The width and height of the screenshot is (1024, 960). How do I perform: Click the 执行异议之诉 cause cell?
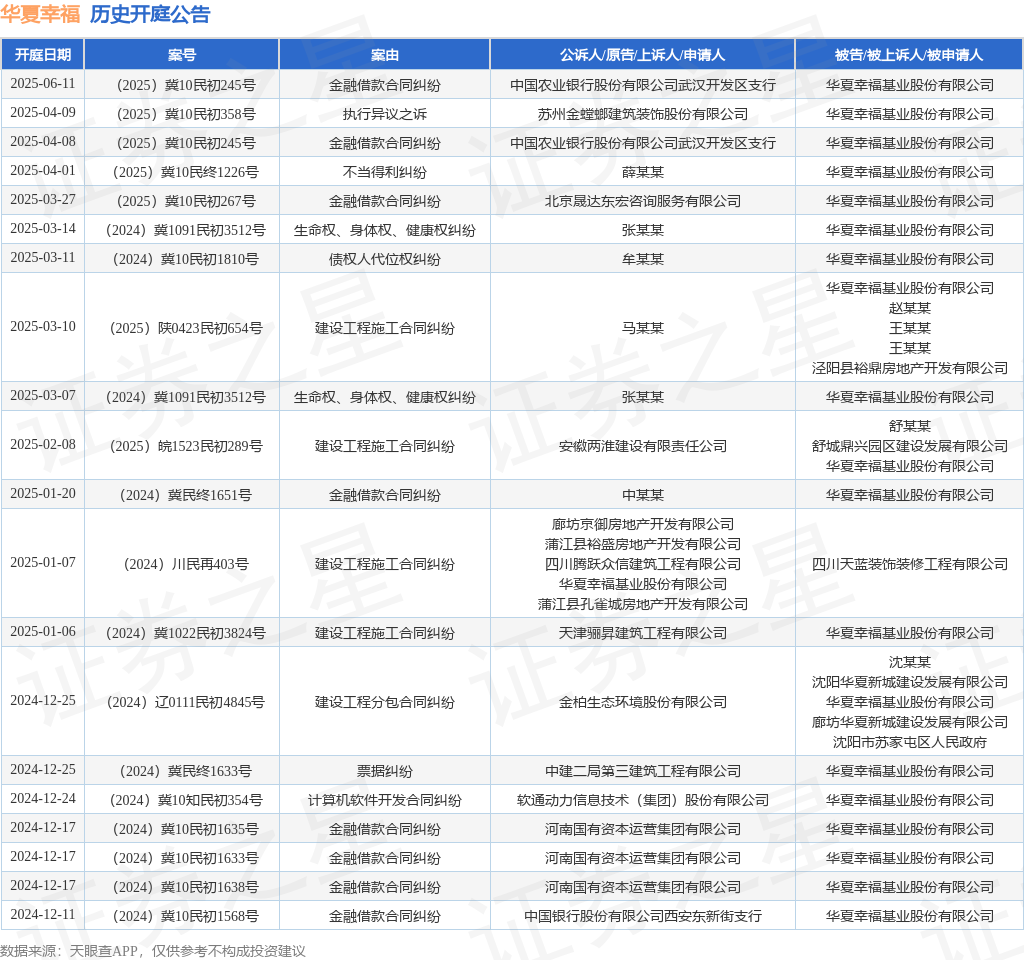(x=385, y=114)
